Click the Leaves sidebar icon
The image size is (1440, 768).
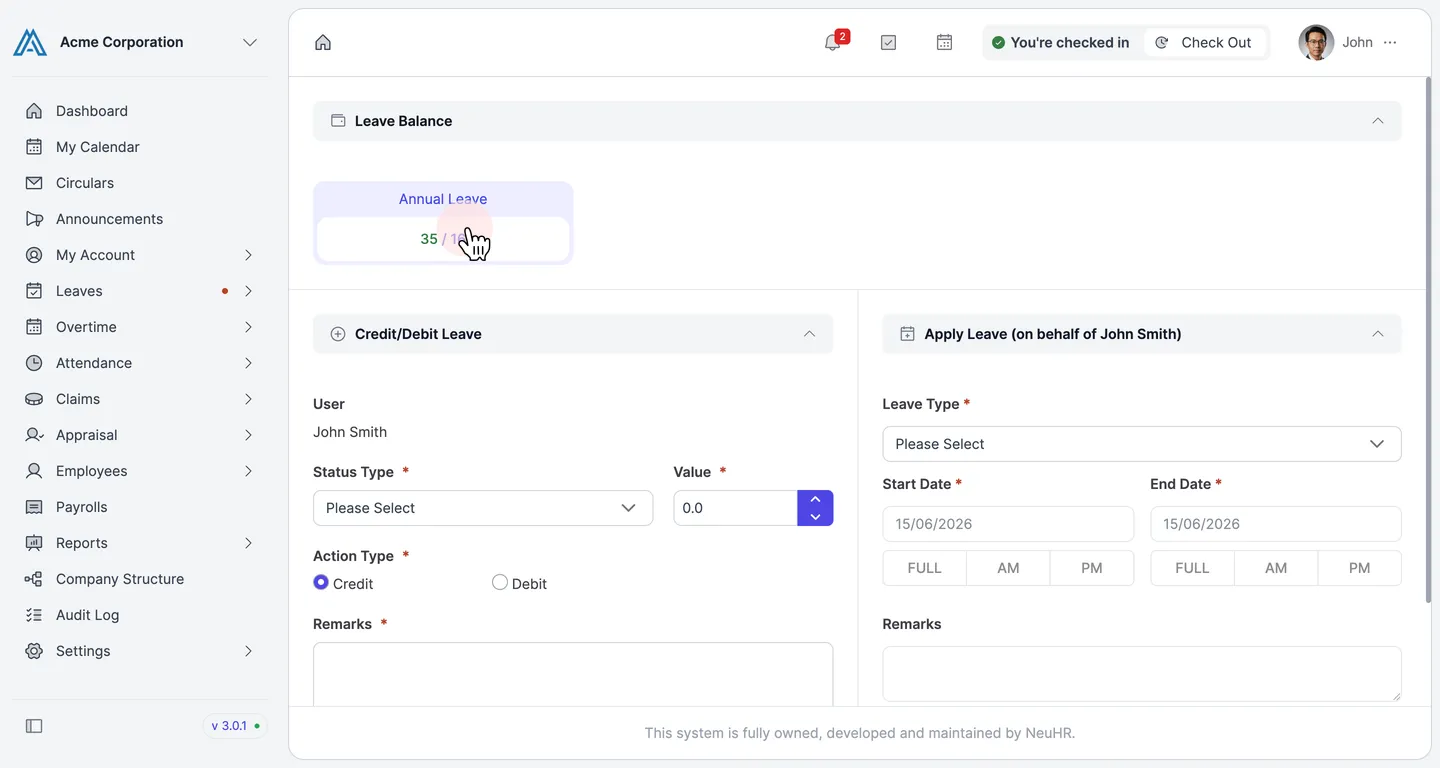pyautogui.click(x=34, y=291)
